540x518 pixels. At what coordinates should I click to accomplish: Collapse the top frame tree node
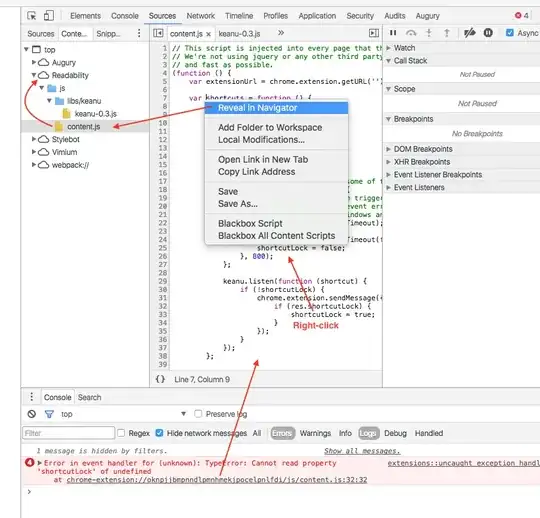point(26,50)
